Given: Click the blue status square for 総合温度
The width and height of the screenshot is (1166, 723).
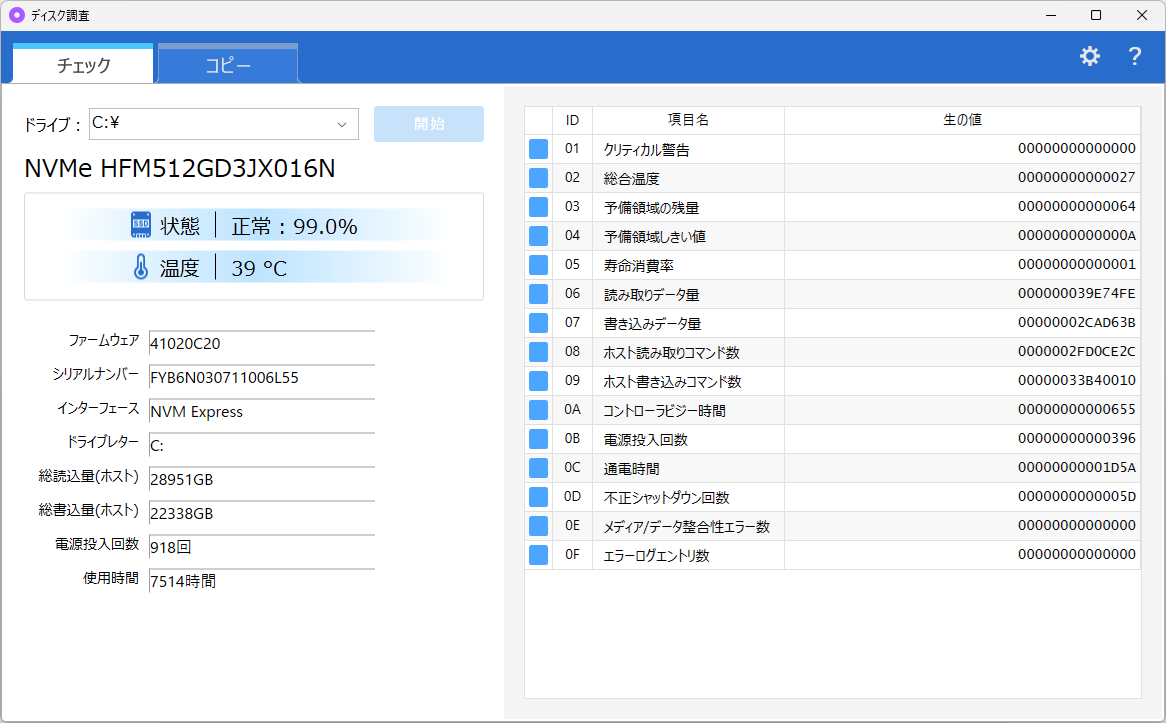Looking at the screenshot, I should click(539, 178).
